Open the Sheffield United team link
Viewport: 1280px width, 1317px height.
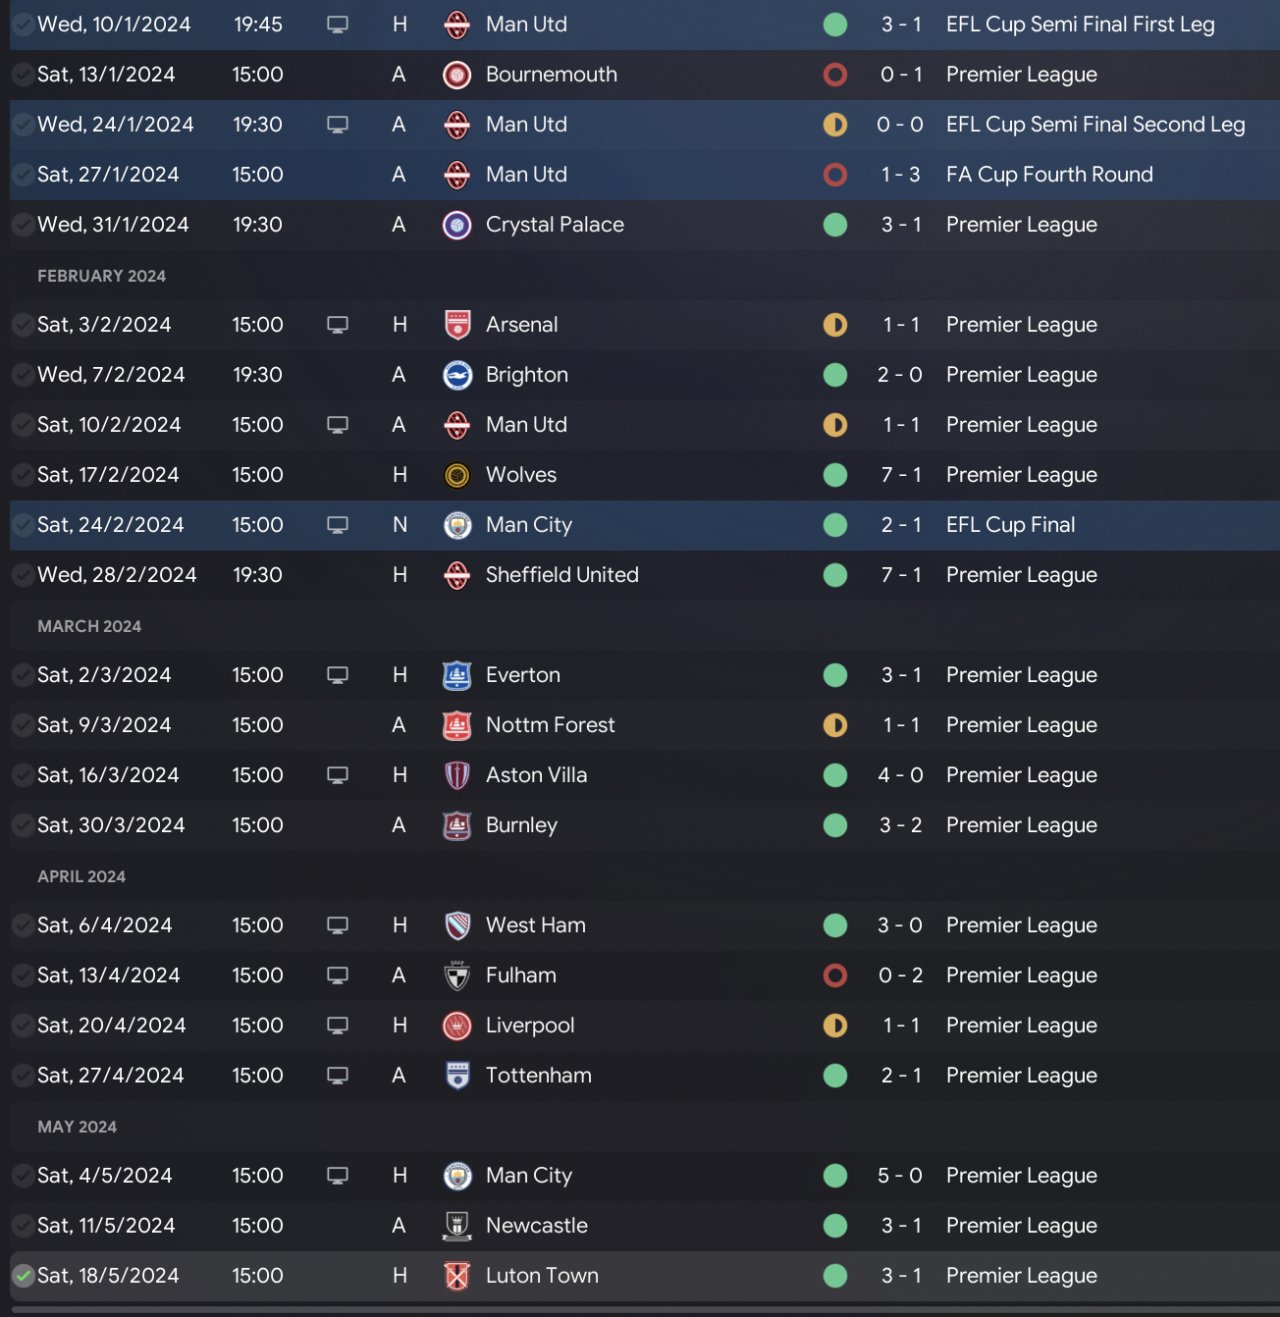561,575
